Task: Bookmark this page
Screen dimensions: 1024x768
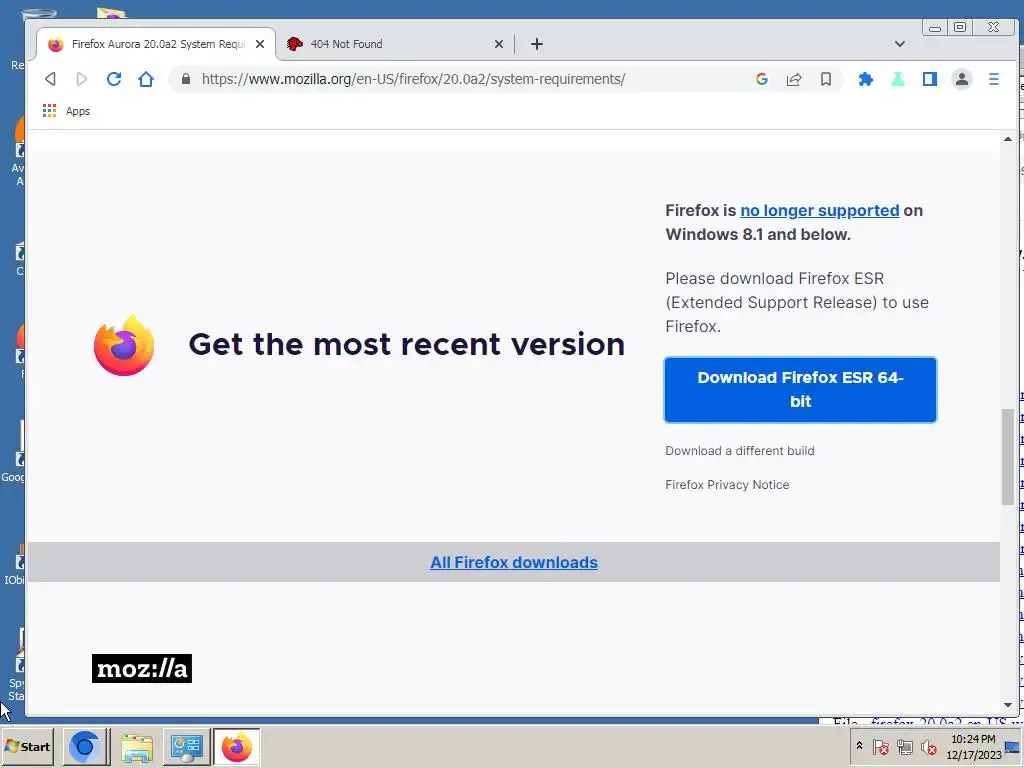Action: (825, 79)
